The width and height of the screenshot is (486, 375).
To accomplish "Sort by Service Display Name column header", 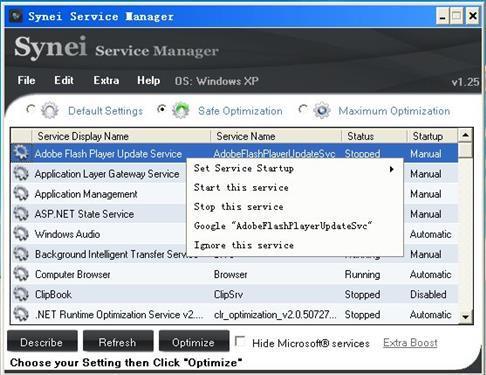I will pyautogui.click(x=121, y=136).
